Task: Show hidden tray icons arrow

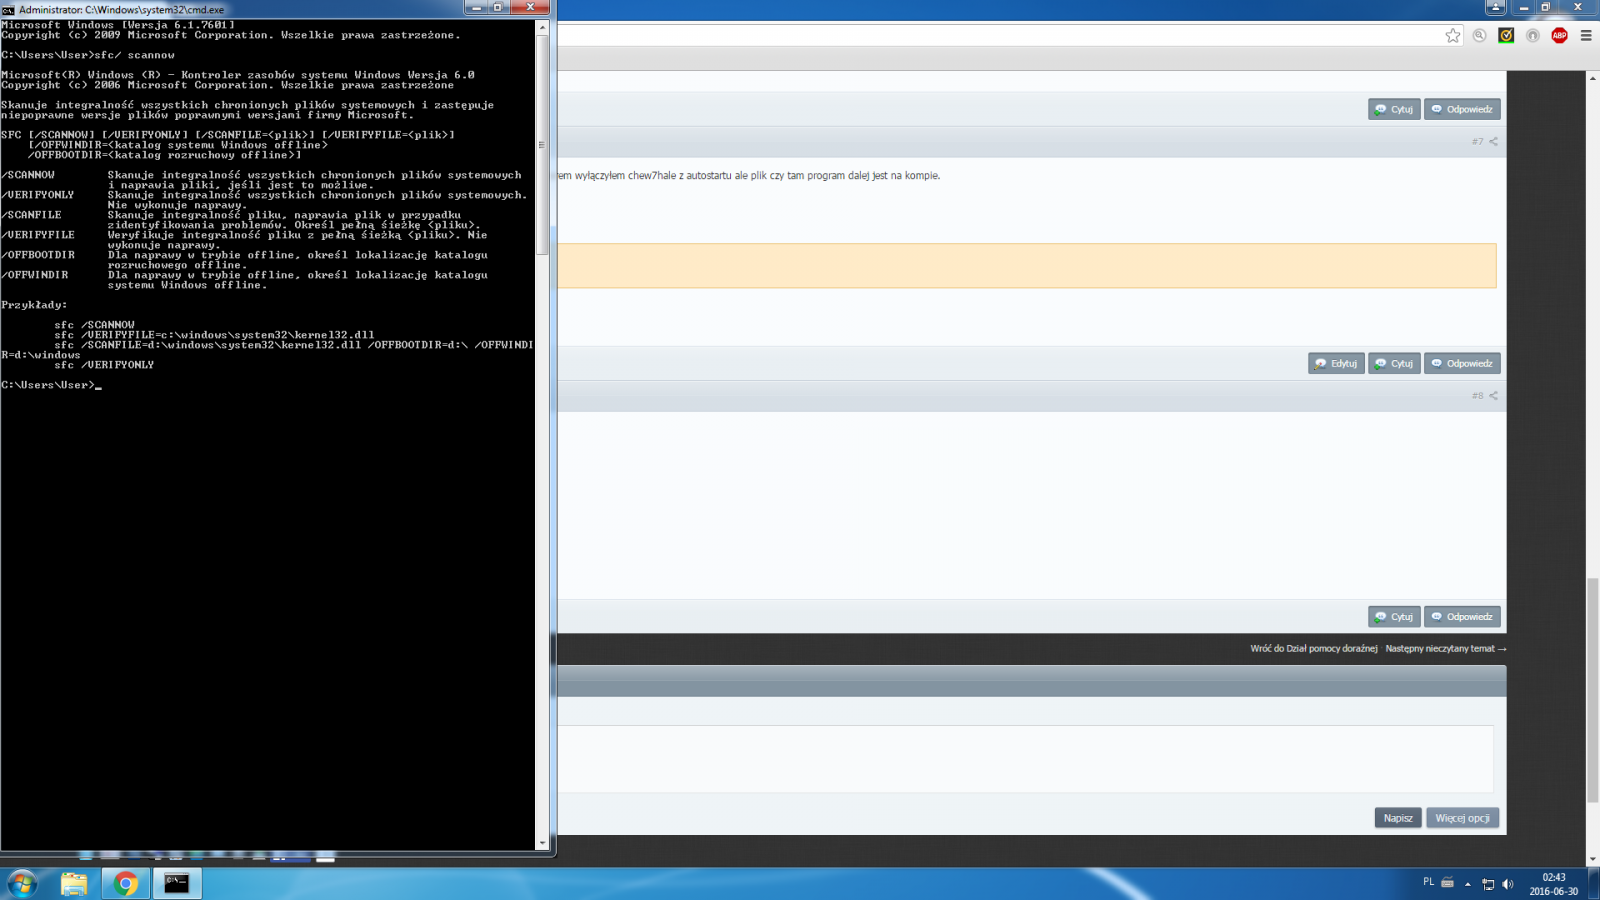Action: point(1468,884)
